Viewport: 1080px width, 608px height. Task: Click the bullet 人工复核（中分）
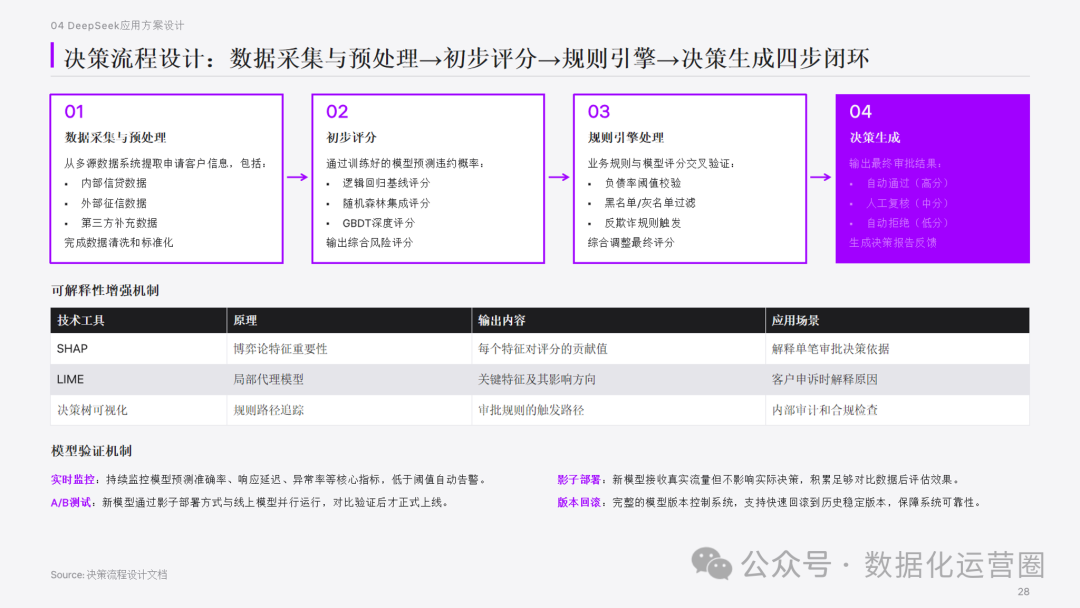(x=907, y=203)
